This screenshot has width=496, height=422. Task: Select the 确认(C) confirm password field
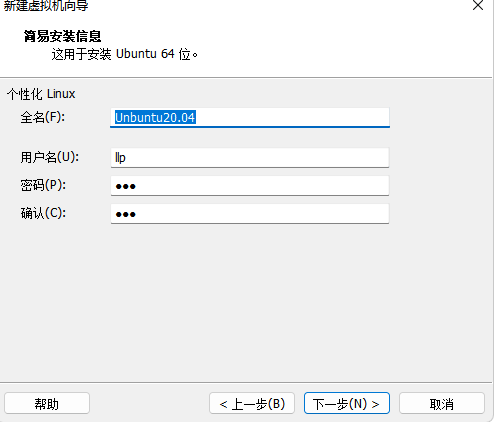pyautogui.click(x=250, y=214)
